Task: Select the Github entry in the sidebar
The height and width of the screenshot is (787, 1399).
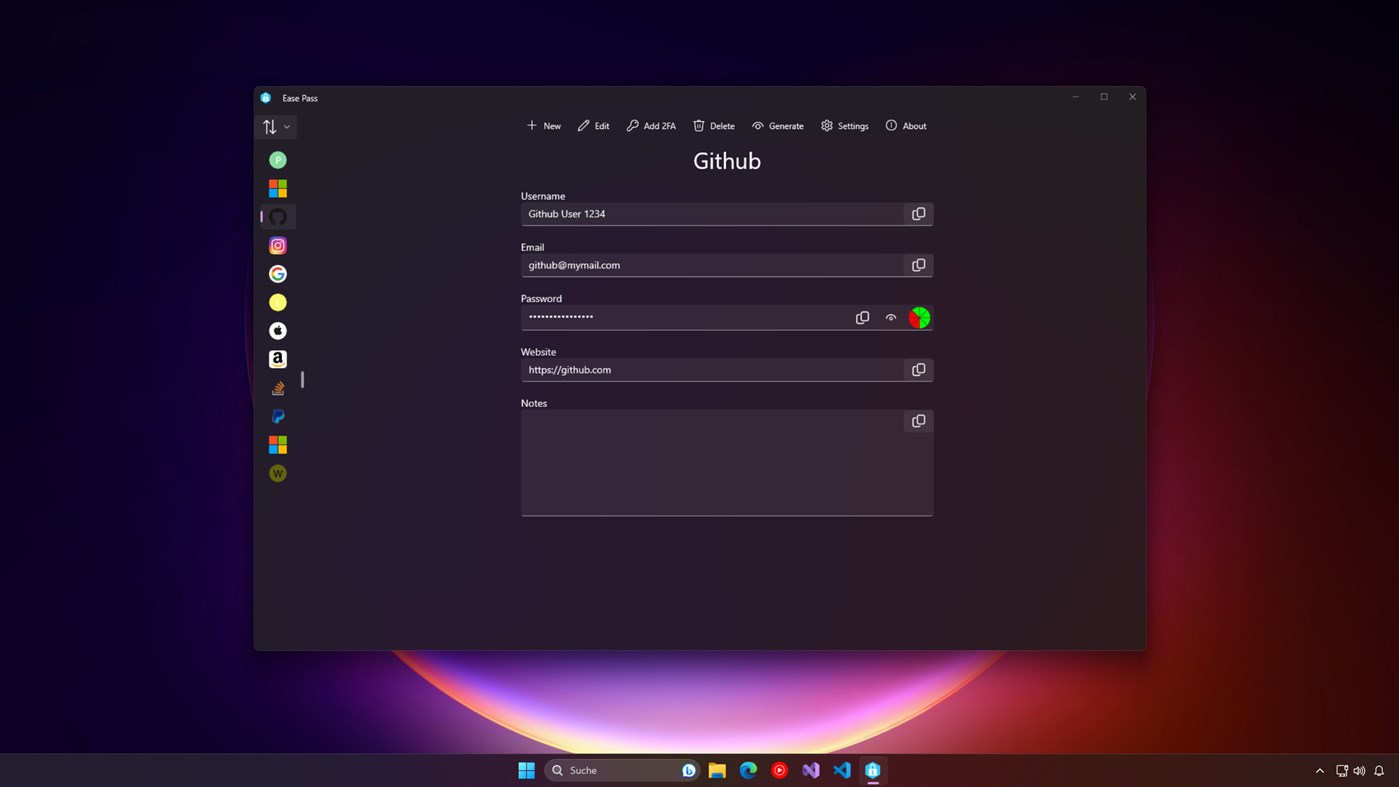Action: point(278,217)
